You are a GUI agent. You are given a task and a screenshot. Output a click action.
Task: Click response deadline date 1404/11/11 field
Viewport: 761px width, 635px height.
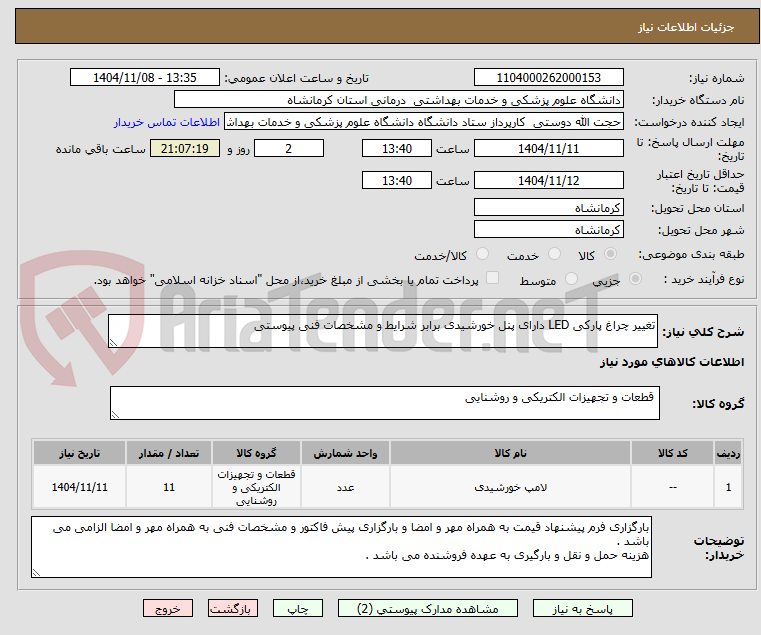coord(548,149)
